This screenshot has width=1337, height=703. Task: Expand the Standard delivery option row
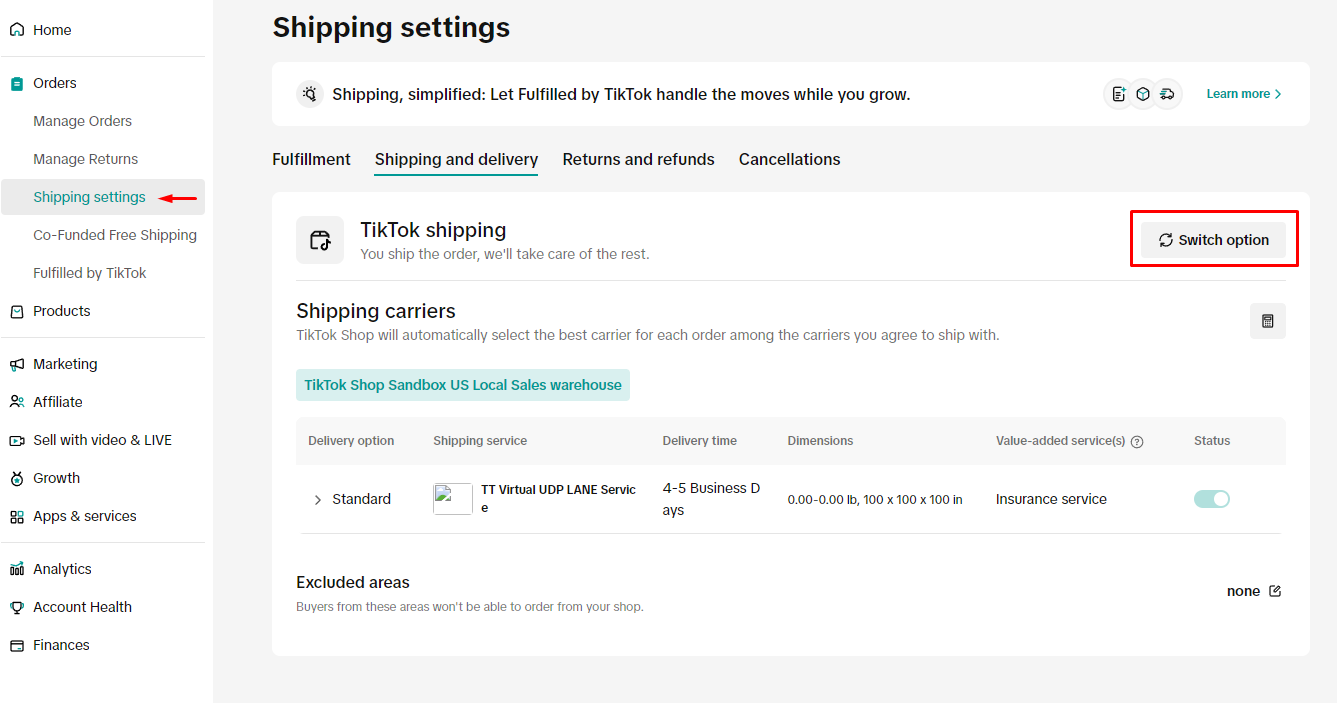pyautogui.click(x=318, y=499)
